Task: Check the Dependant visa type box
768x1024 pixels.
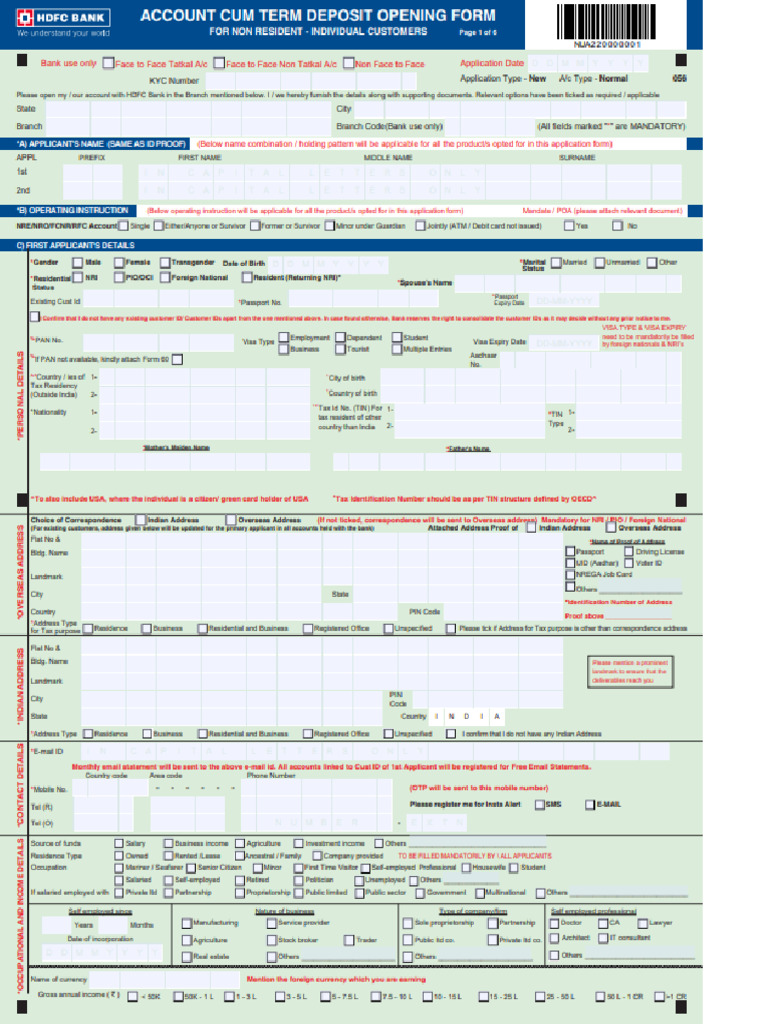Action: [340, 338]
